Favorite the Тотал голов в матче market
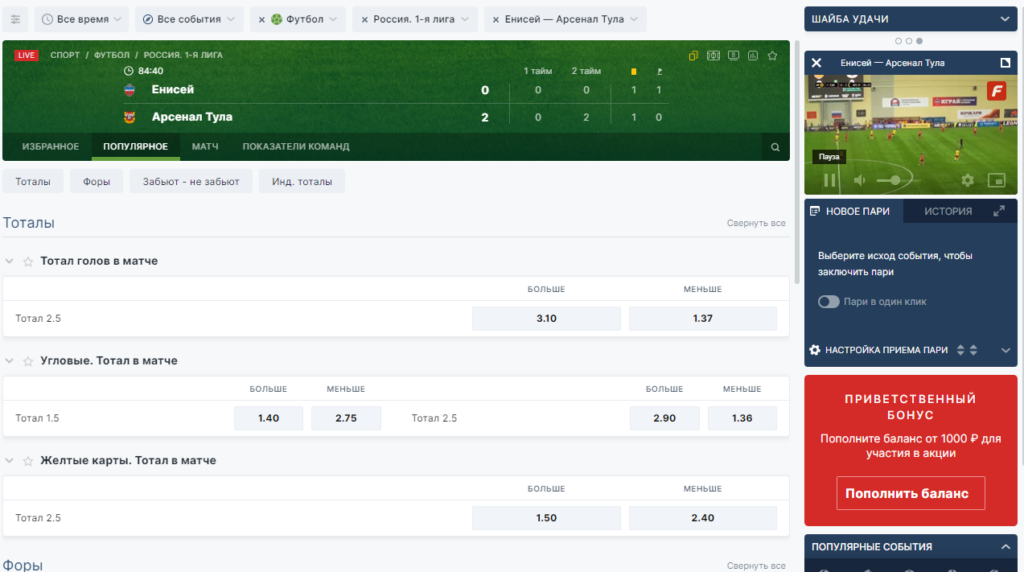1024x572 pixels. point(28,261)
